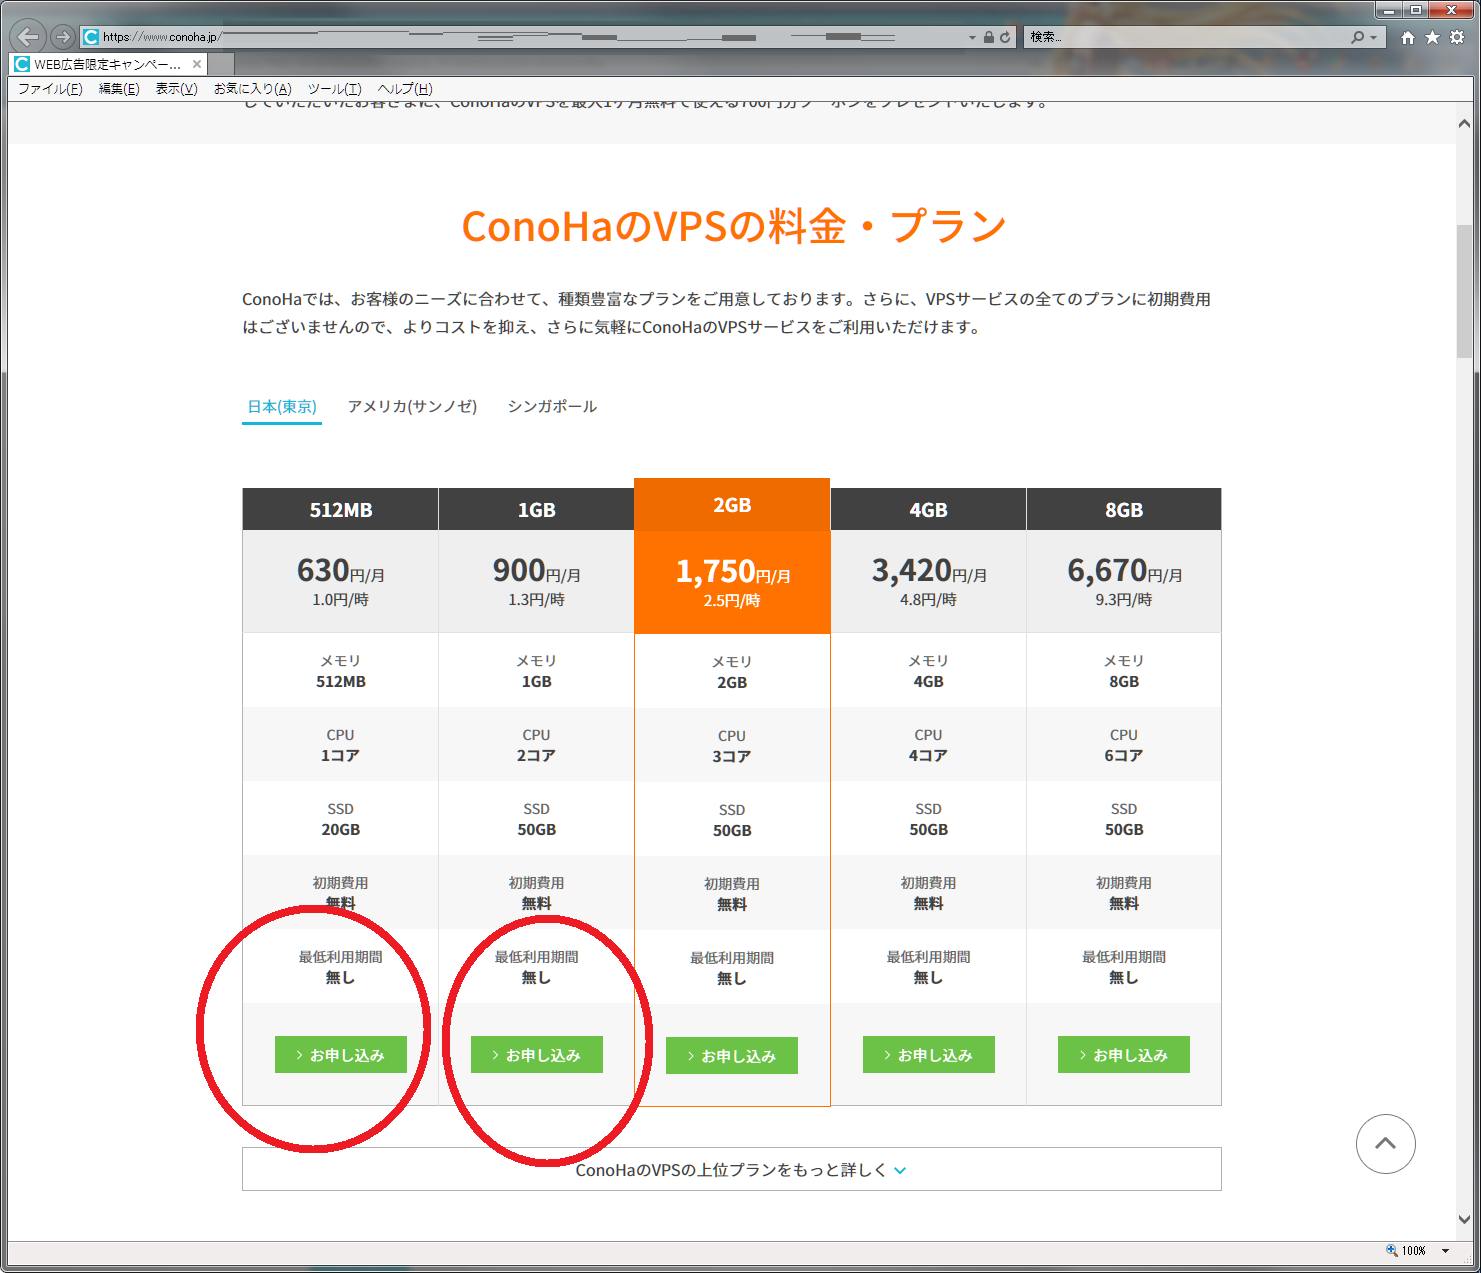
Task: Select the WEB広告限定キャンペーン browser tab
Action: [108, 64]
